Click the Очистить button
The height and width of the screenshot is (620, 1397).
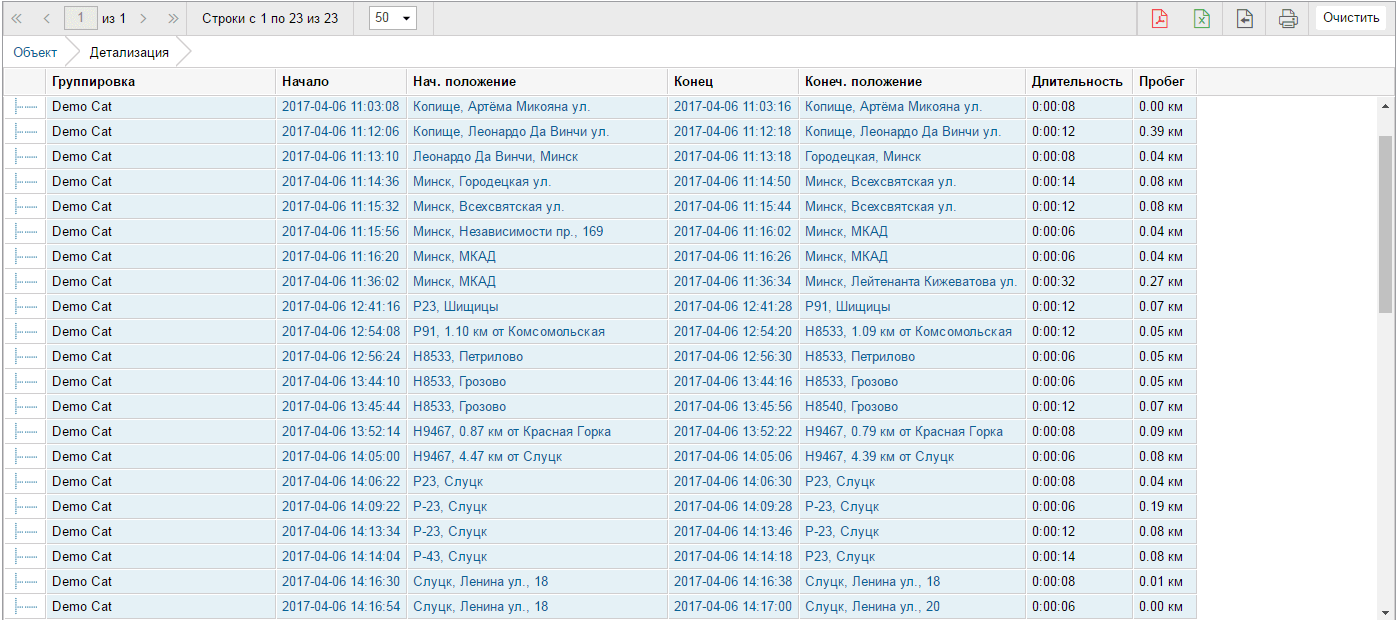pos(1350,18)
